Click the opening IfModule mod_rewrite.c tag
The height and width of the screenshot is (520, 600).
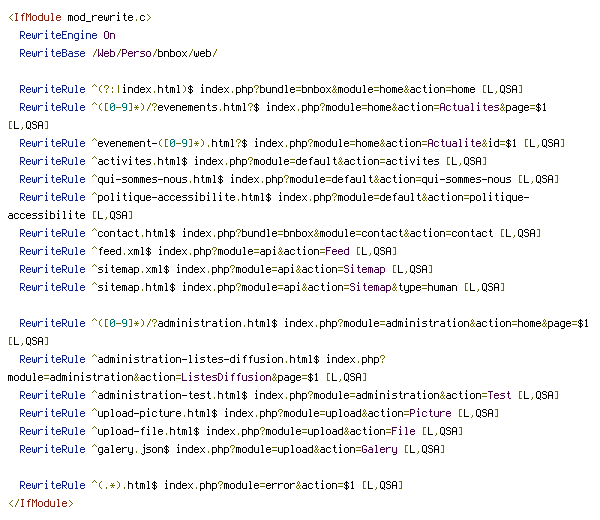tap(80, 18)
